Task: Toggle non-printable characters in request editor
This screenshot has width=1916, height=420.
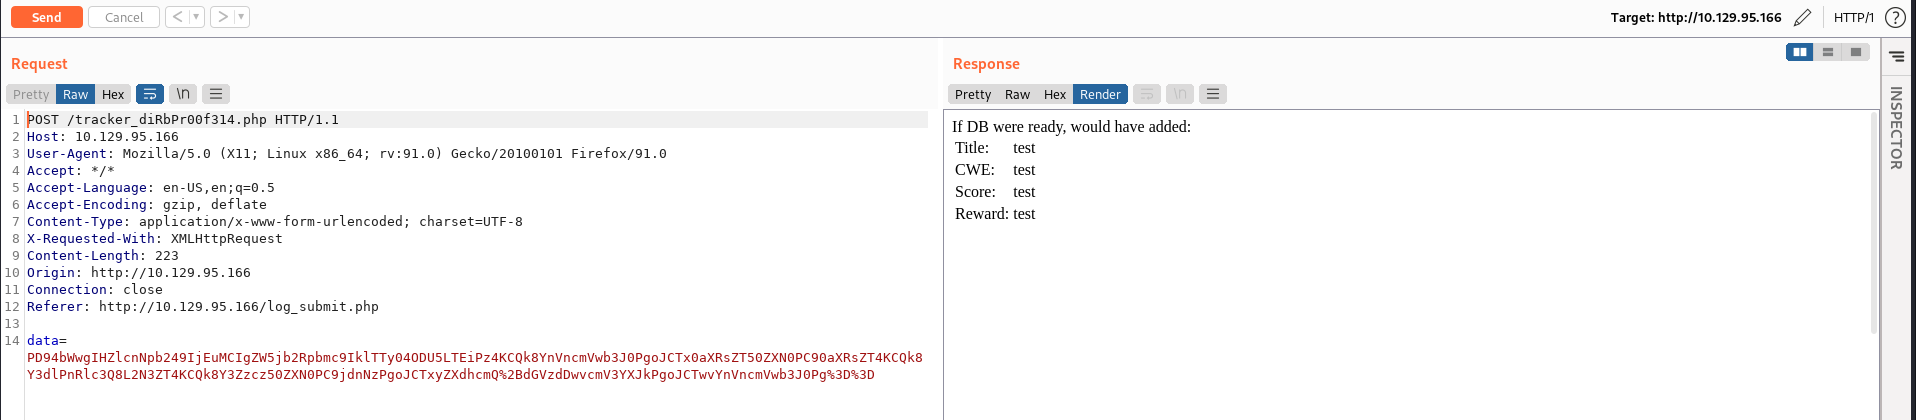Action: (x=183, y=94)
